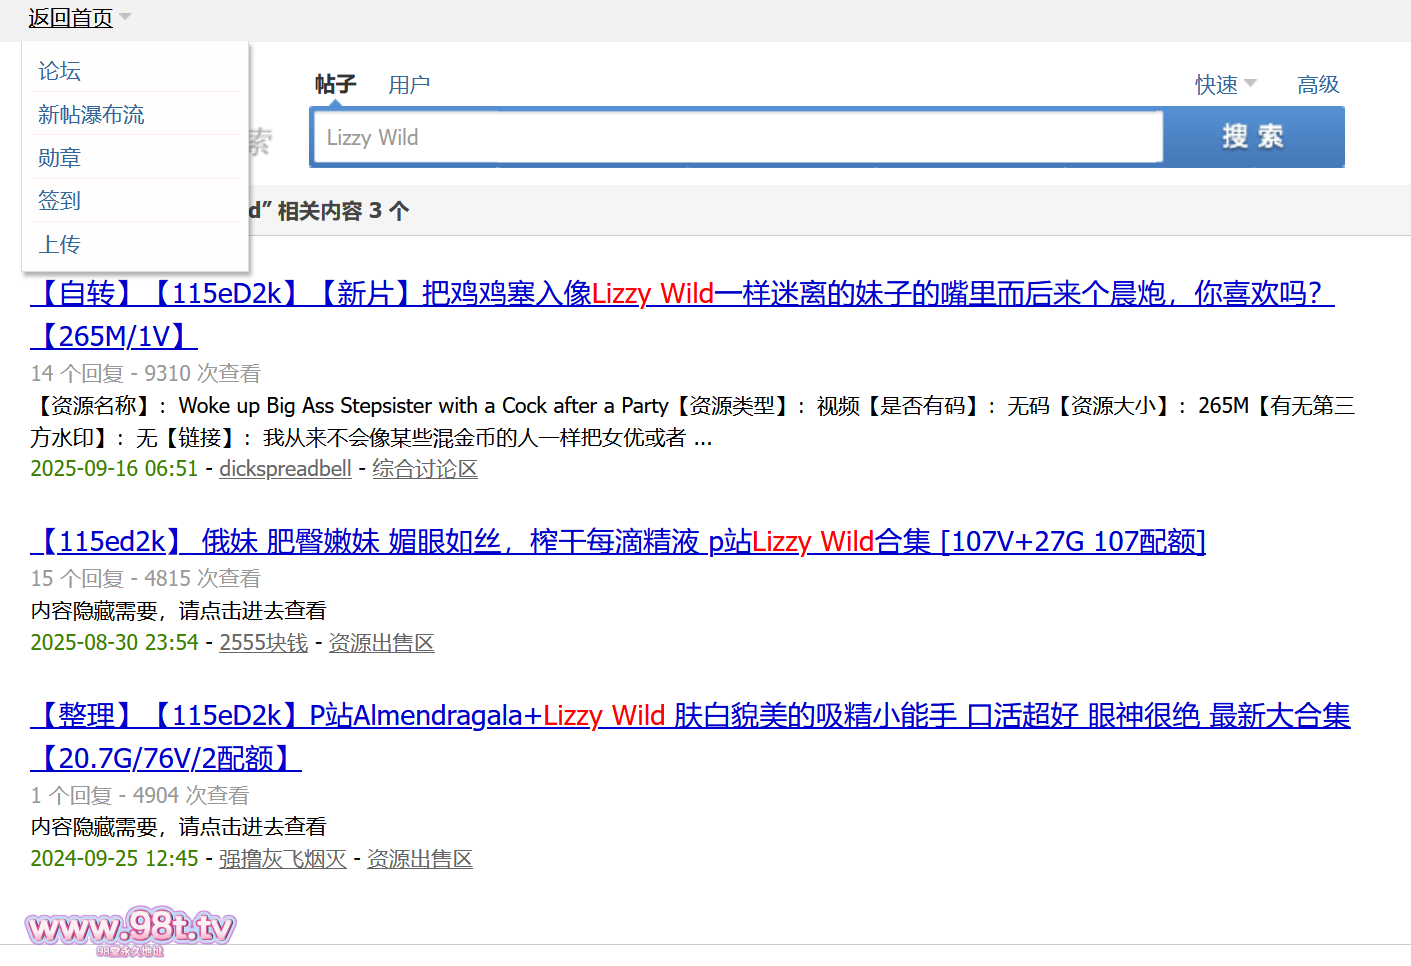Click the timestamp 2024-09-25 12:45

(x=114, y=859)
